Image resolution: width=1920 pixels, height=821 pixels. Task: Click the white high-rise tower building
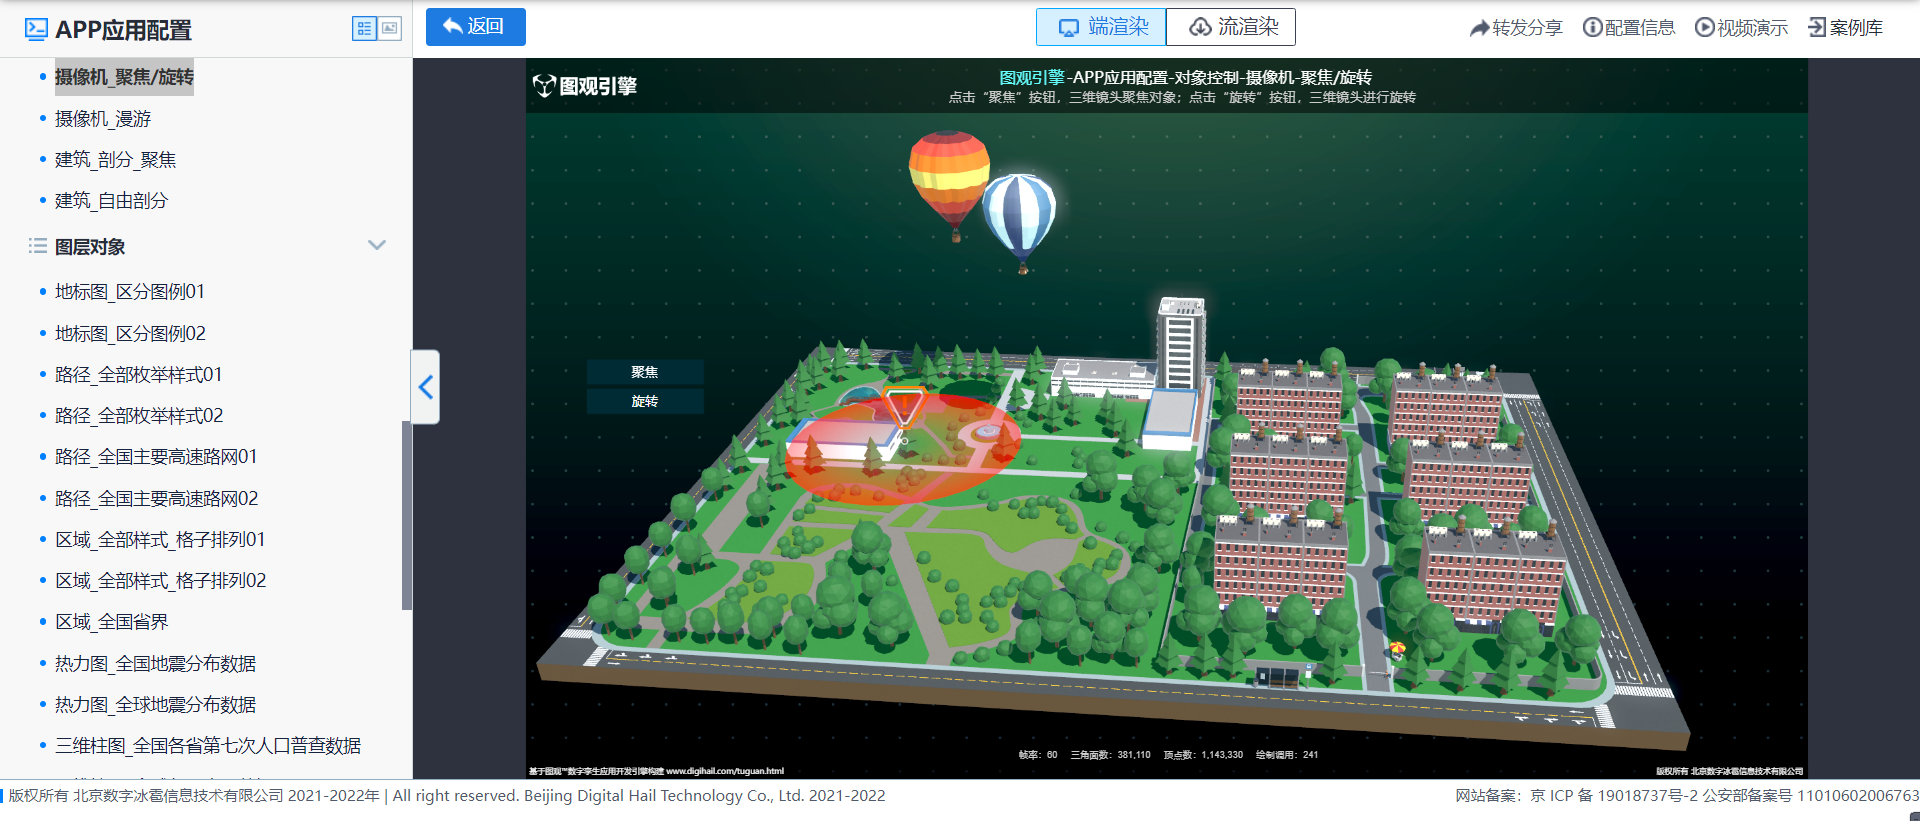pos(1180,346)
